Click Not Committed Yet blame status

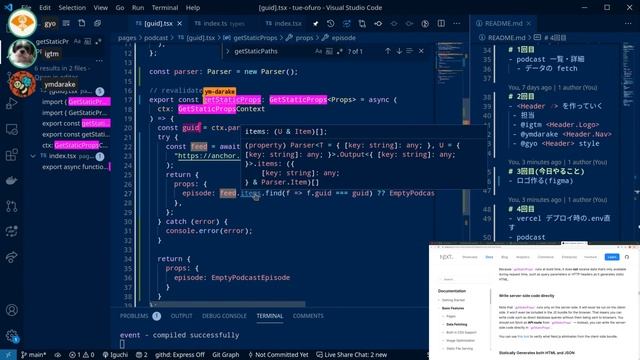click(278, 355)
